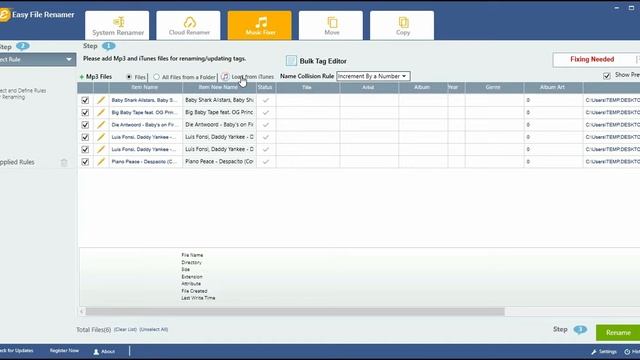
Task: Expand the Select Rule dropdown
Action: 38,59
